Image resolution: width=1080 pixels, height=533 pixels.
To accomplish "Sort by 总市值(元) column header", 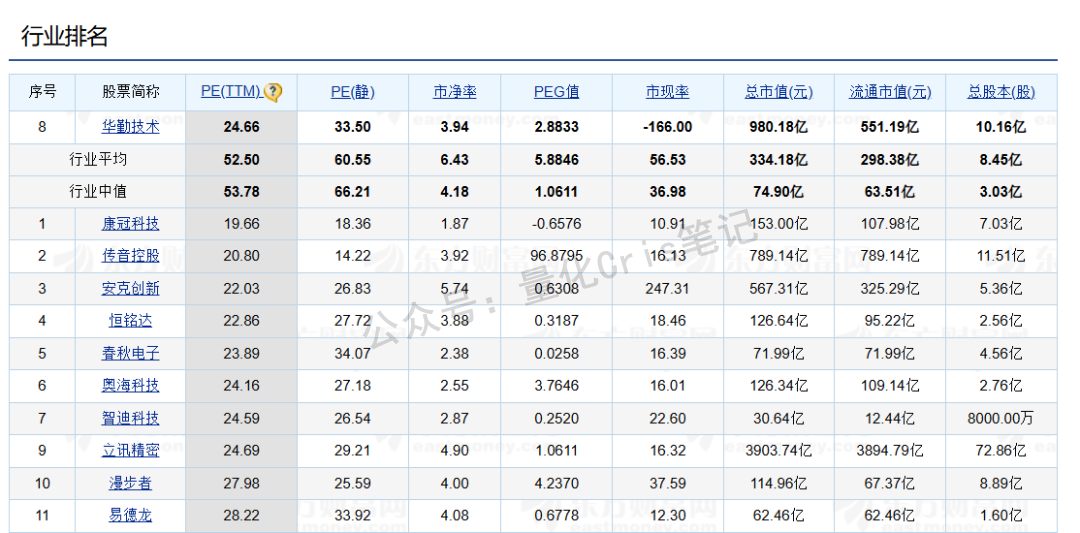I will pos(779,92).
